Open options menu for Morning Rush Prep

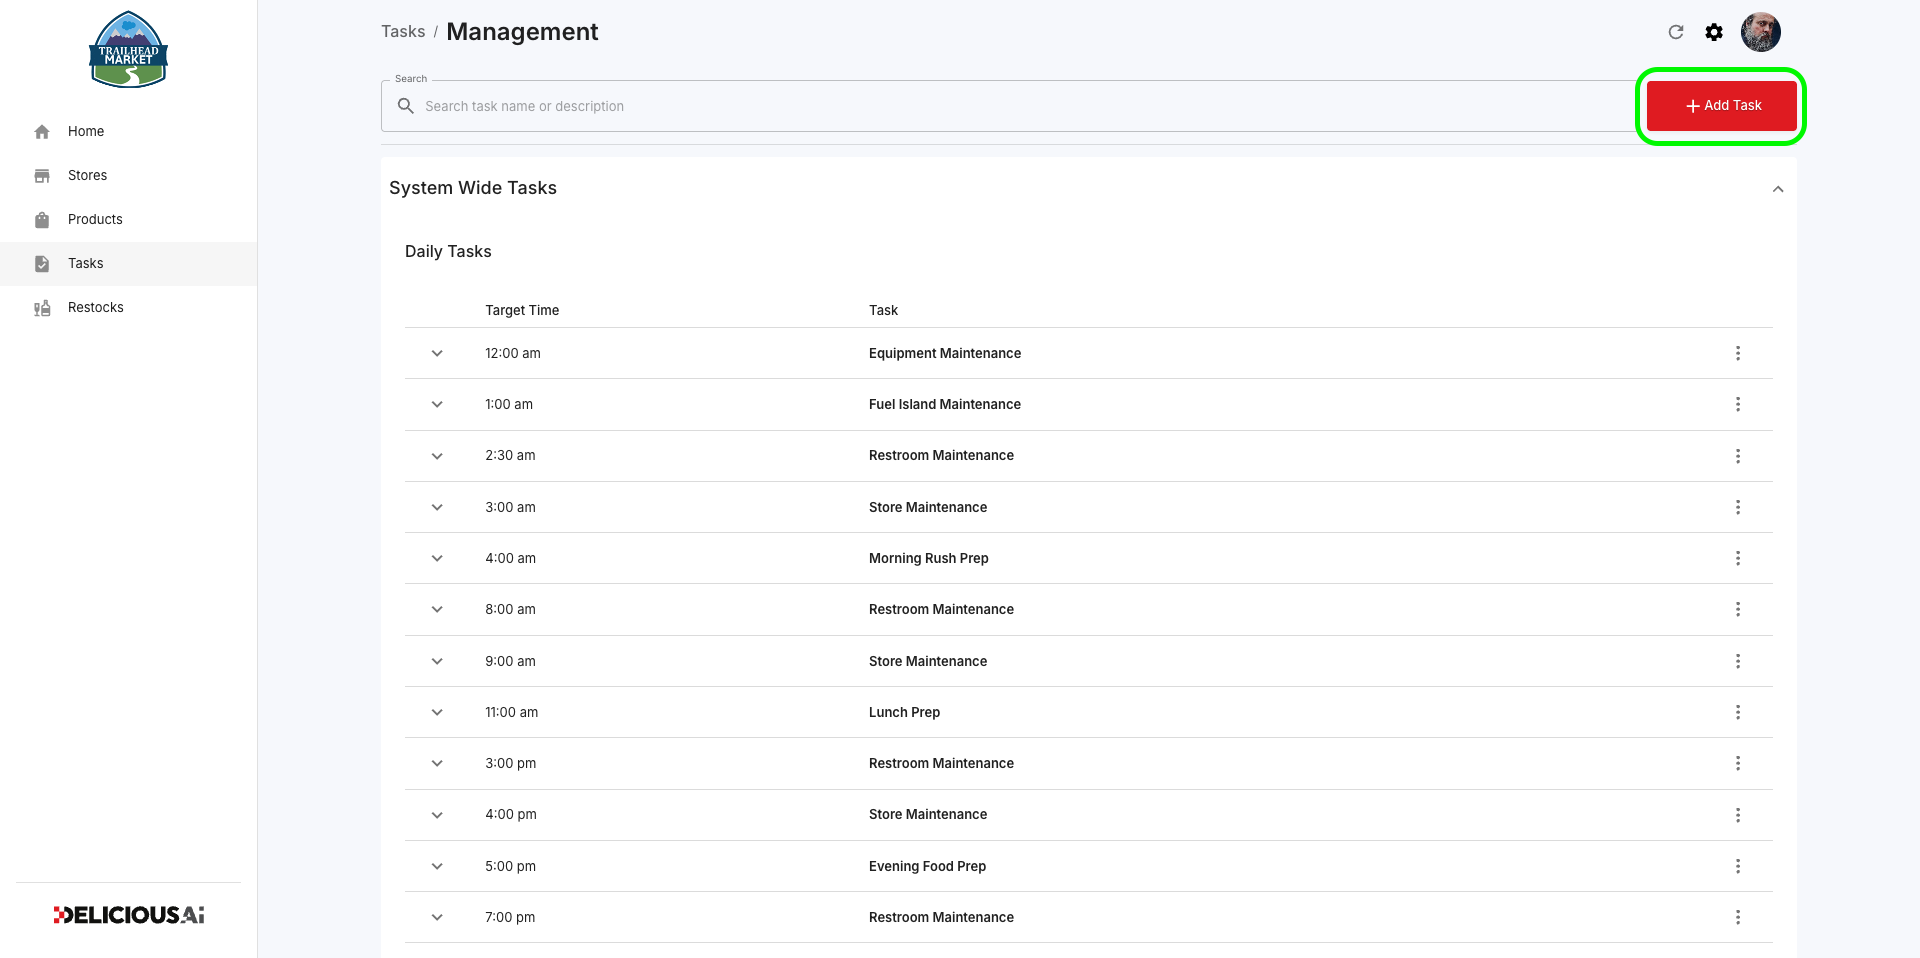(1738, 558)
